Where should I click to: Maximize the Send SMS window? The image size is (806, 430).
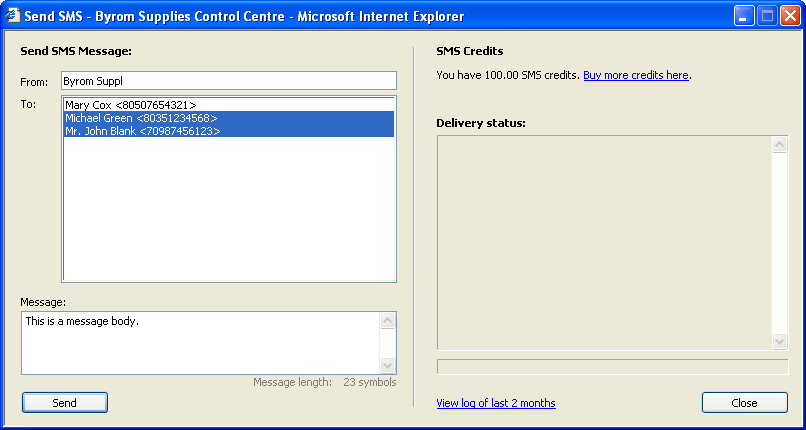767,16
